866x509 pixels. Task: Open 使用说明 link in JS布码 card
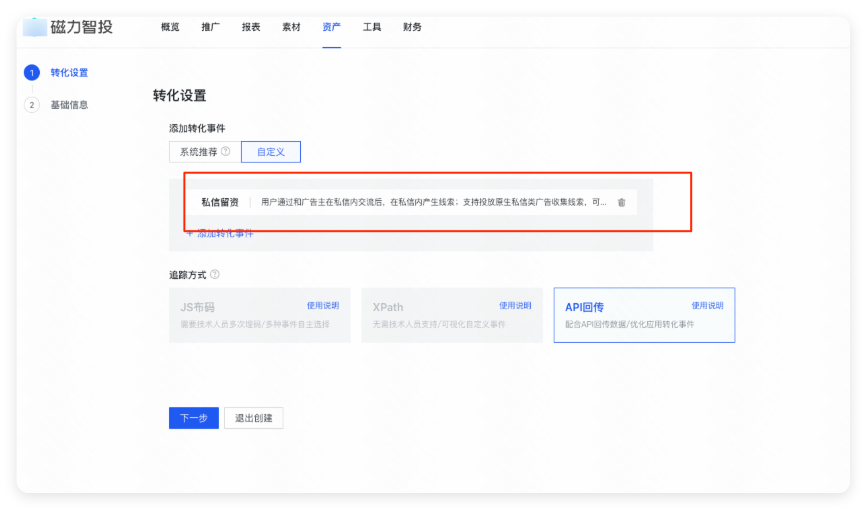[x=323, y=305]
